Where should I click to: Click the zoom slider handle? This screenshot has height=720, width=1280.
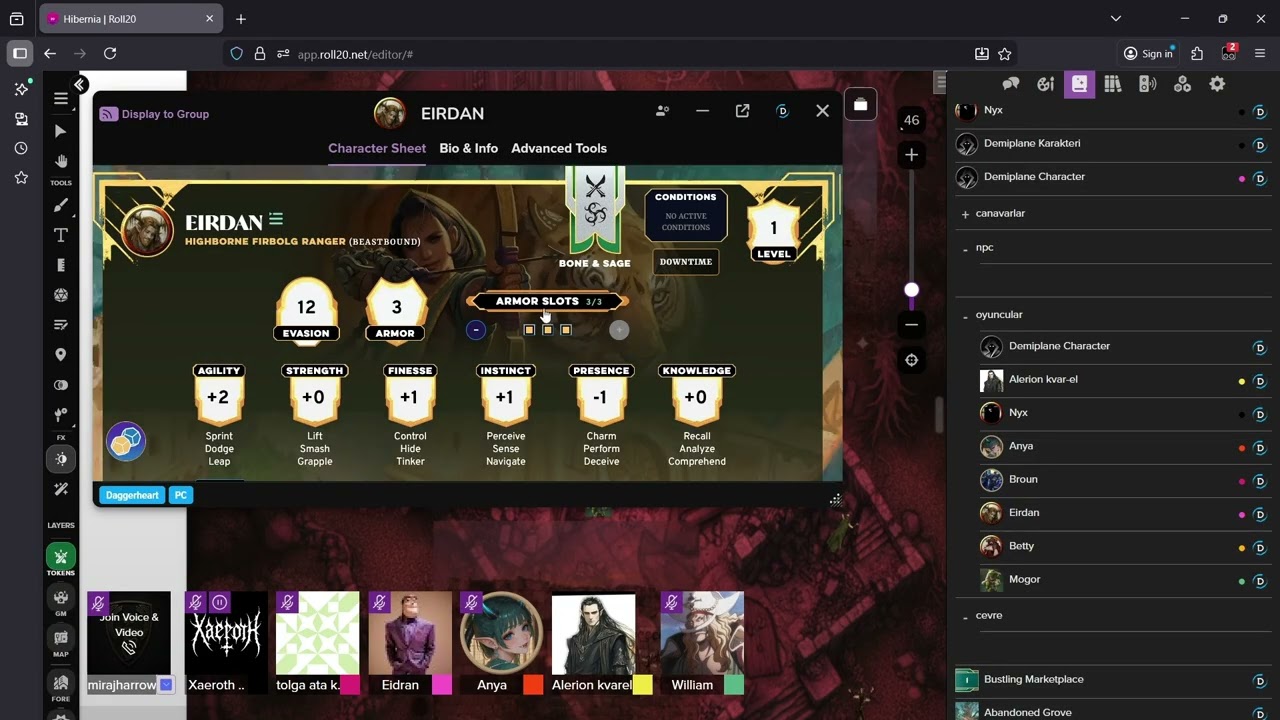click(x=911, y=290)
